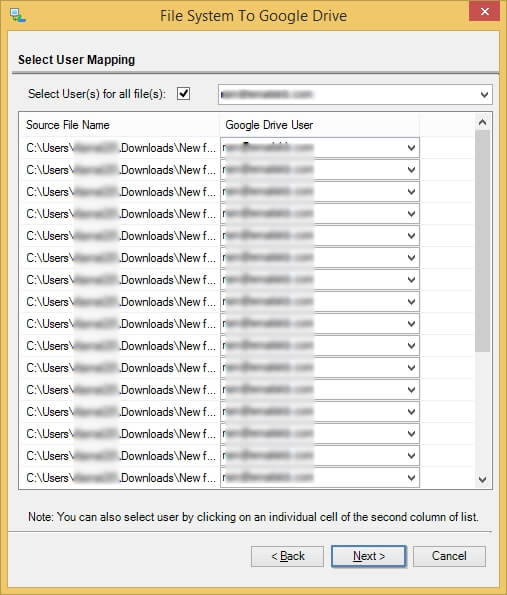The image size is (507, 595).
Task: Select the last visible source file path in the list
Action: pyautogui.click(x=121, y=478)
